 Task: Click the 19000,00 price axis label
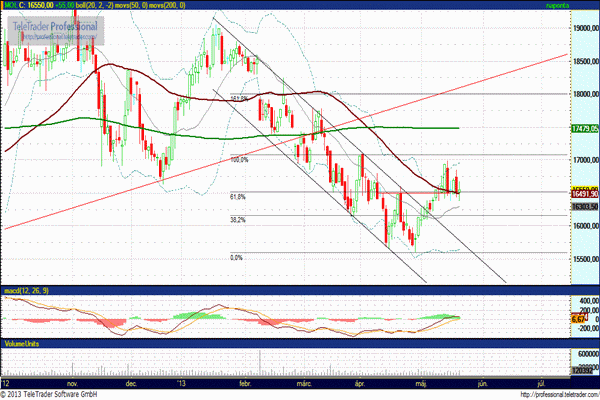click(x=586, y=28)
